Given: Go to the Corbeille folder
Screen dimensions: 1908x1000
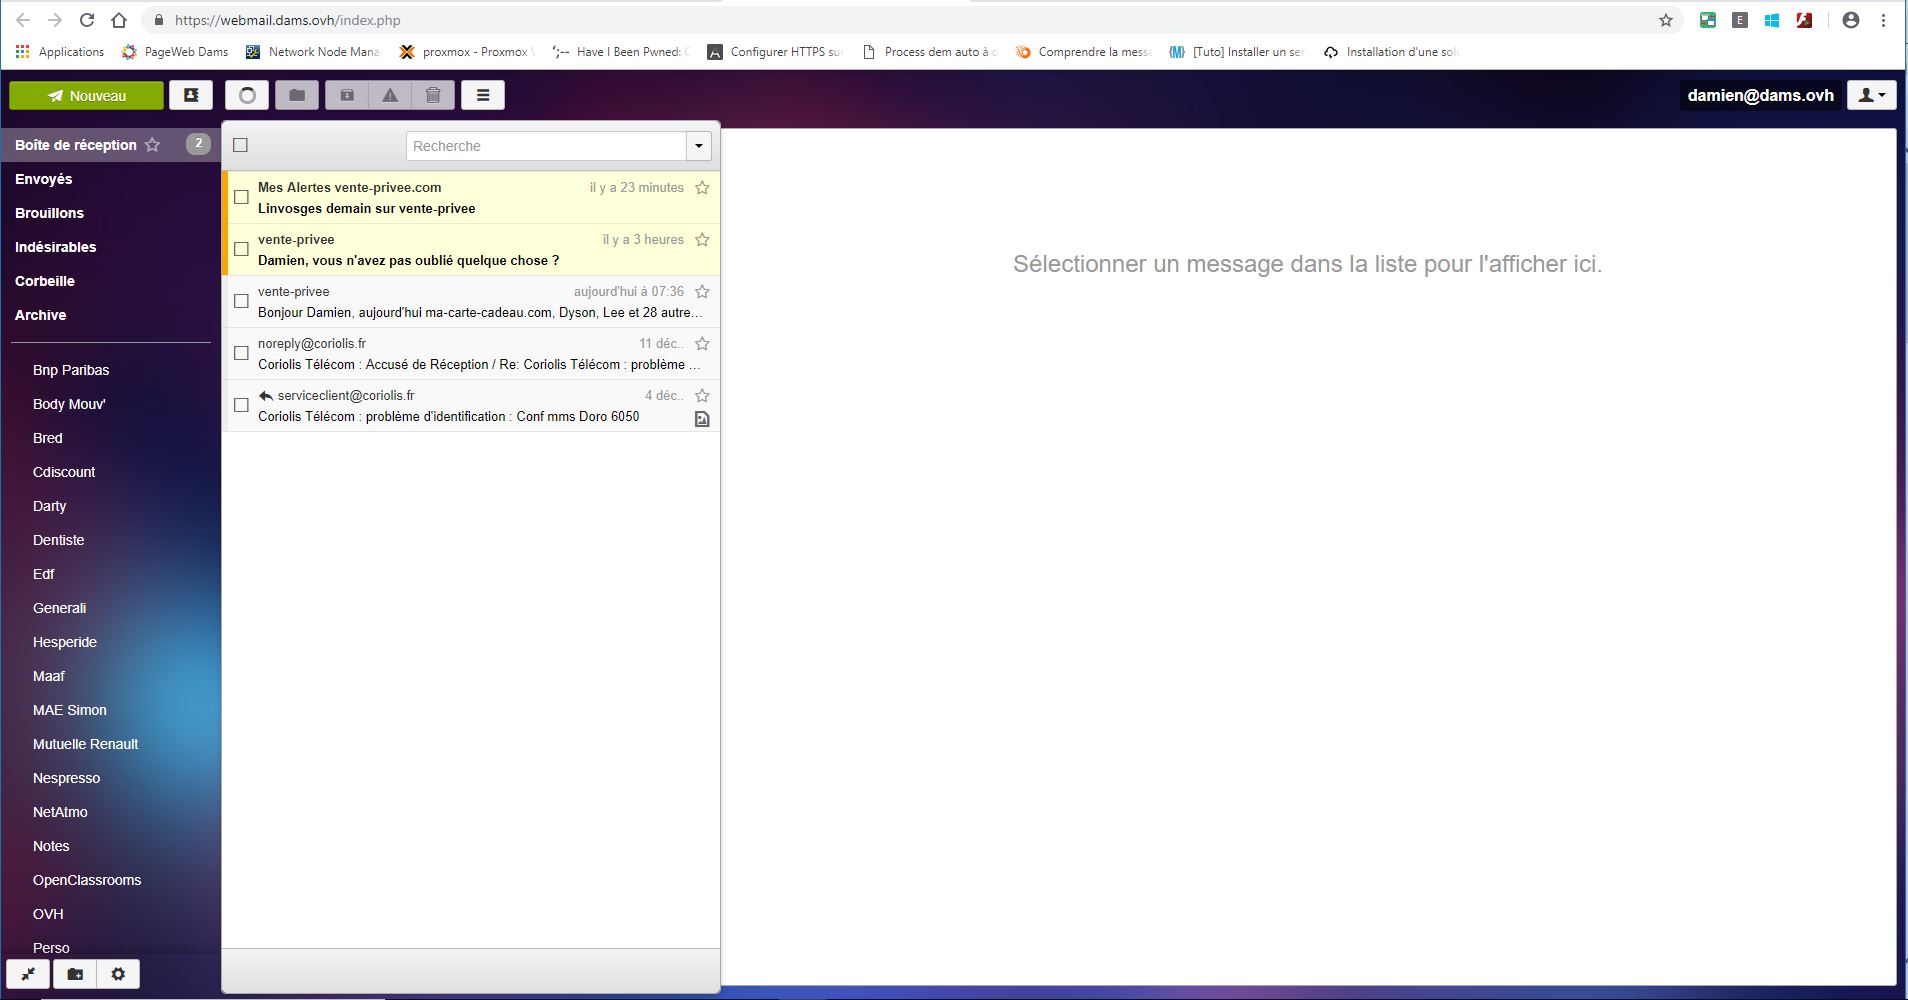Looking at the screenshot, I should (x=45, y=281).
